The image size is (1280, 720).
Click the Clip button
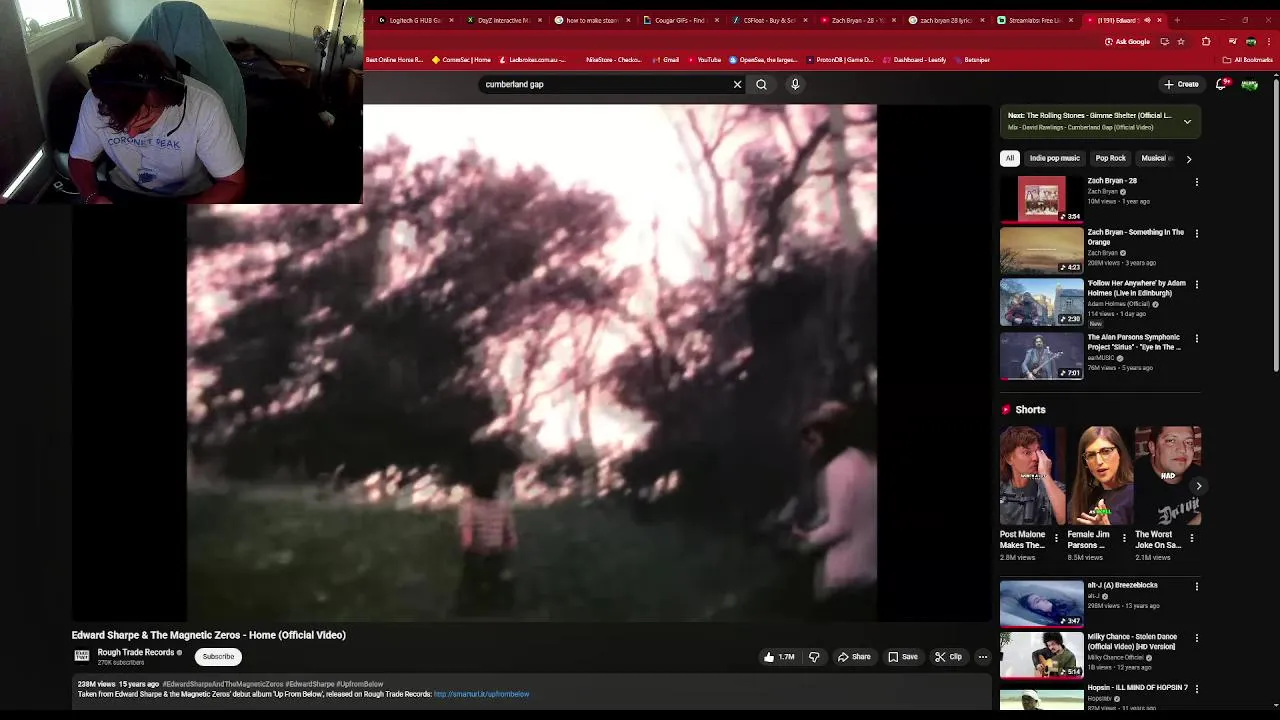pyautogui.click(x=949, y=657)
